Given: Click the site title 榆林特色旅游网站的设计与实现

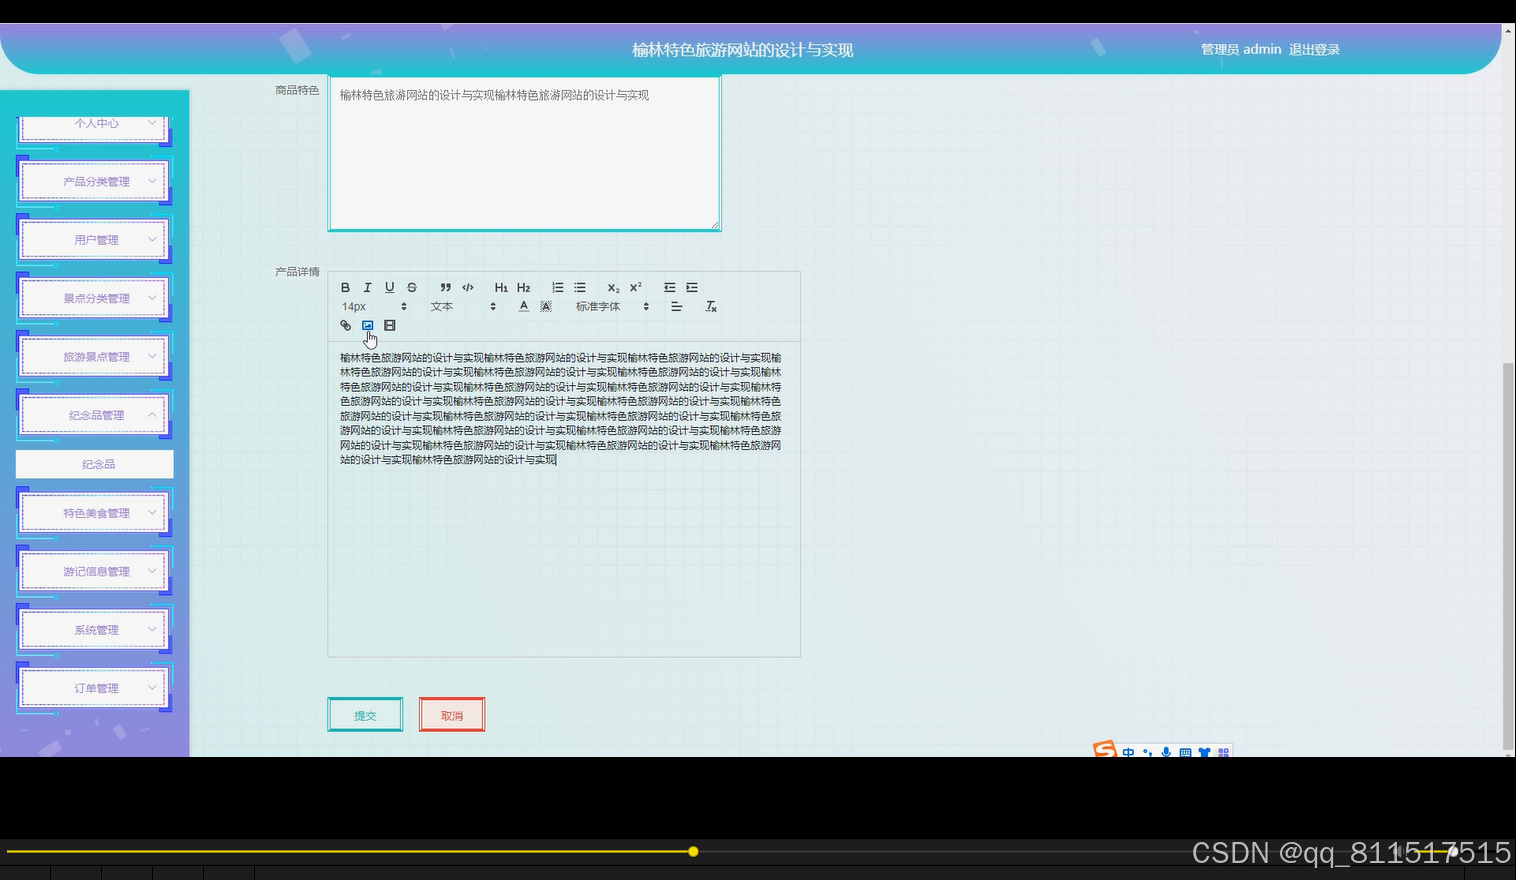Looking at the screenshot, I should pos(742,50).
